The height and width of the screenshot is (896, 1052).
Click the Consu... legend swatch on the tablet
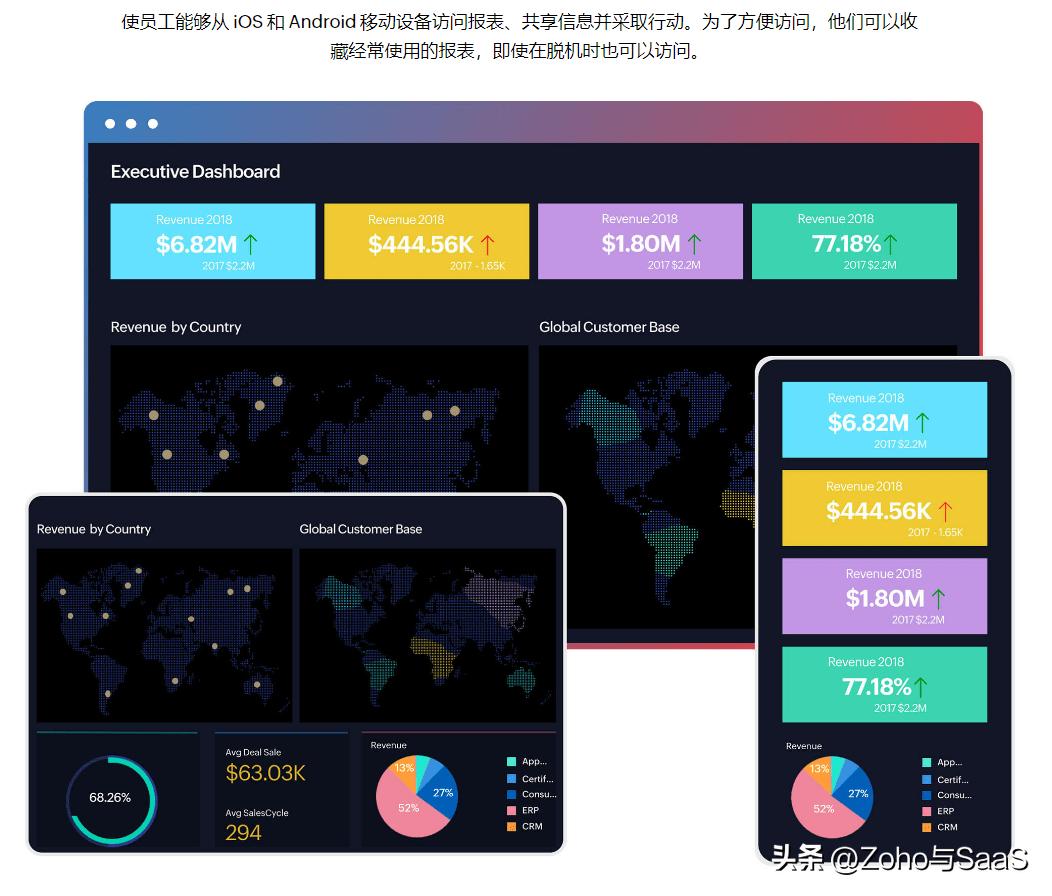(511, 794)
